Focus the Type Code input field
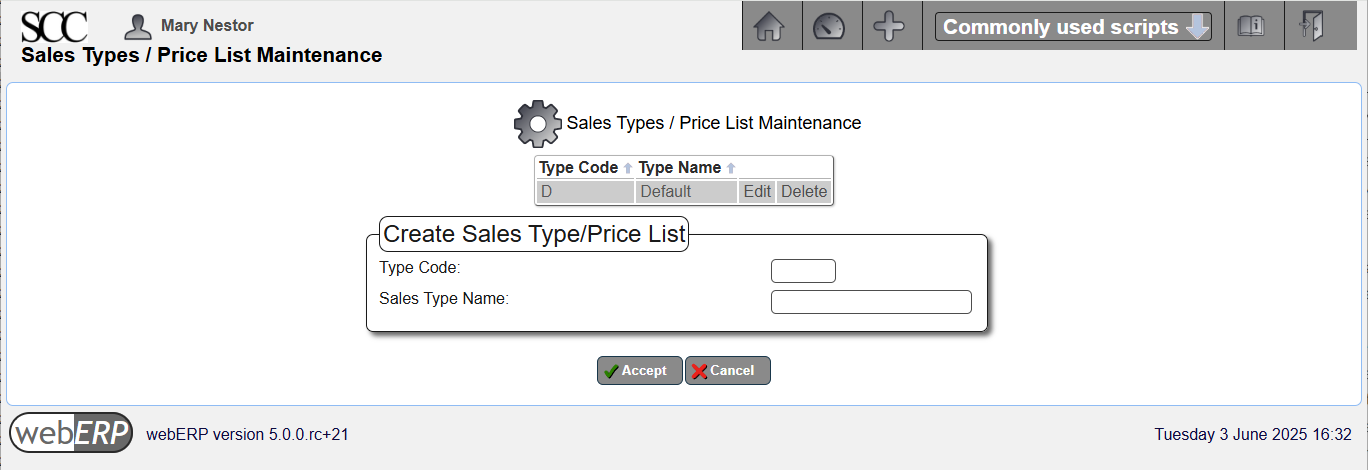 pyautogui.click(x=803, y=271)
